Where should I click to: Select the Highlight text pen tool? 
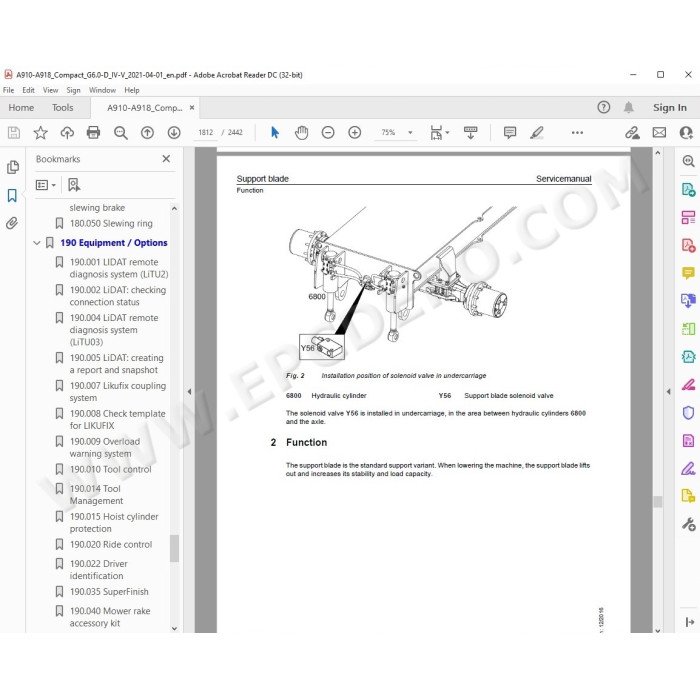[537, 133]
